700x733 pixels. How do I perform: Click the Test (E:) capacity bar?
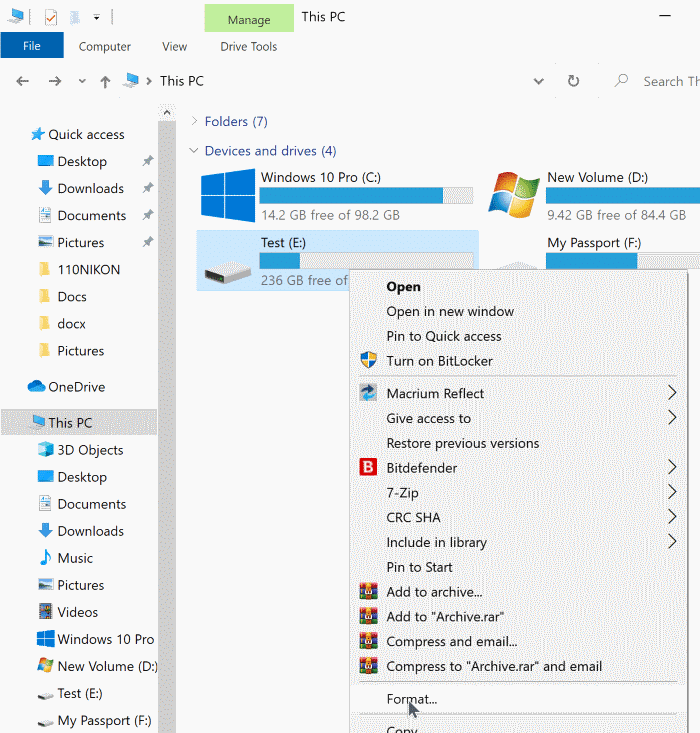click(366, 261)
